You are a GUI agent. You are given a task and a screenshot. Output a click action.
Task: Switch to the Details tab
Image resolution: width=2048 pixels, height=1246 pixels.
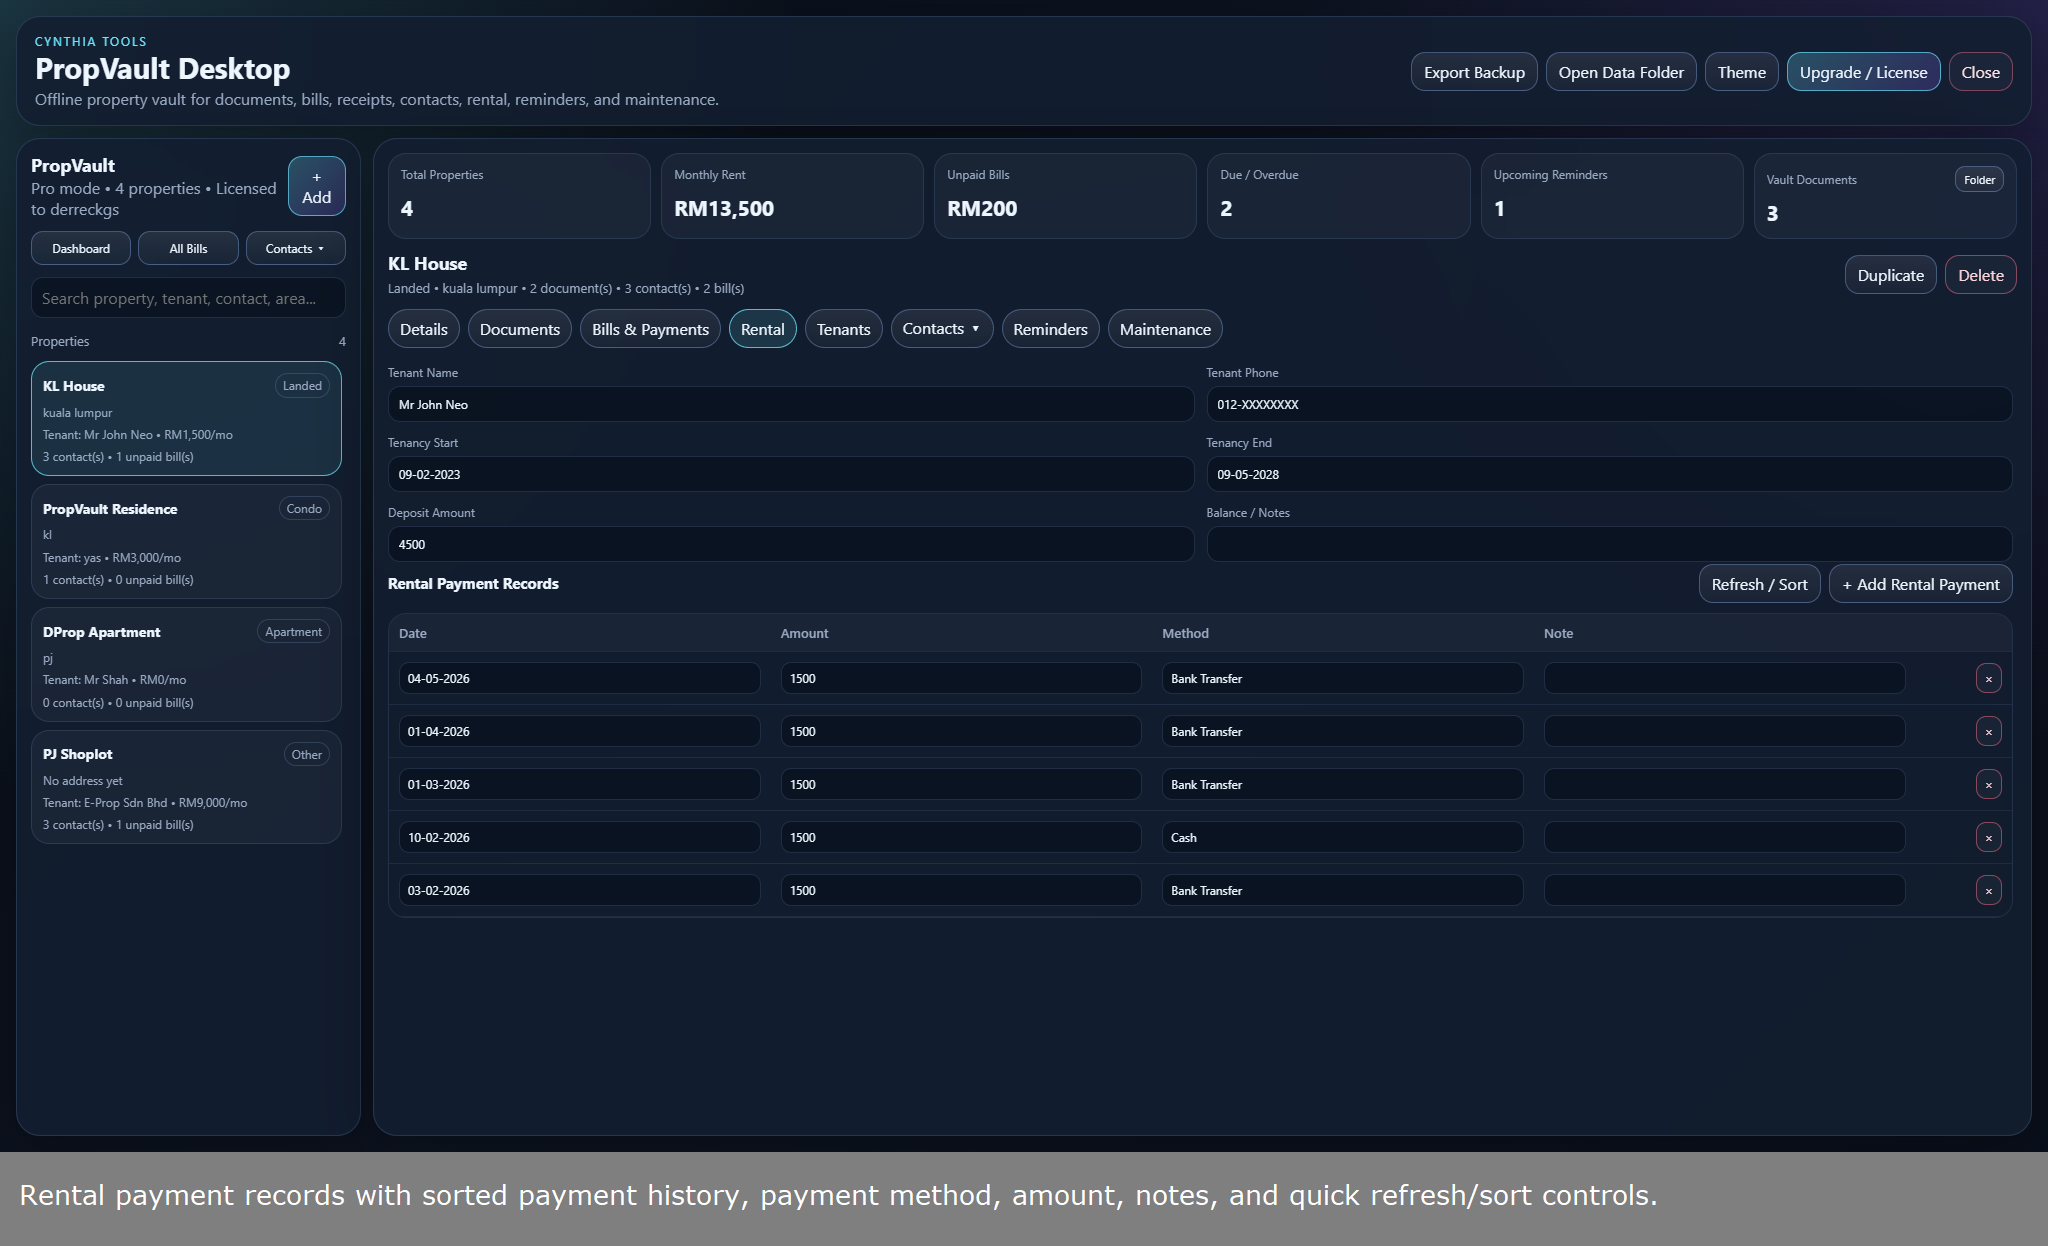tap(423, 329)
